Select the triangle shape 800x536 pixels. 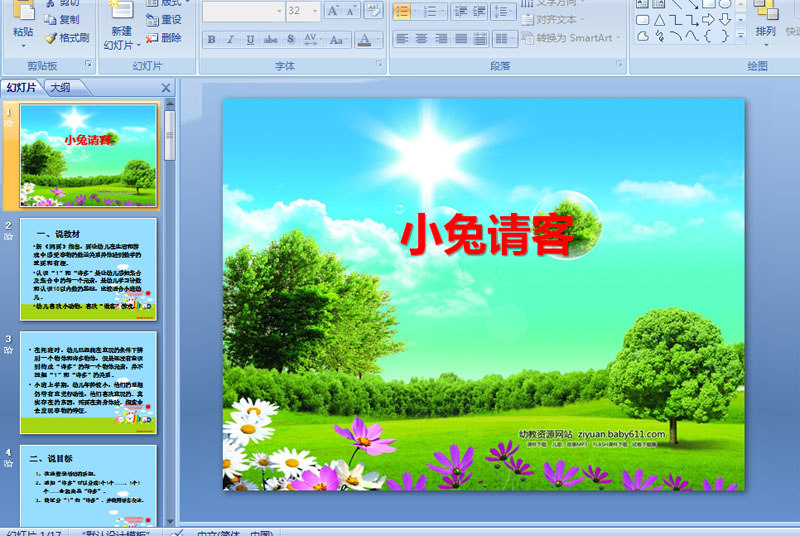[659, 20]
